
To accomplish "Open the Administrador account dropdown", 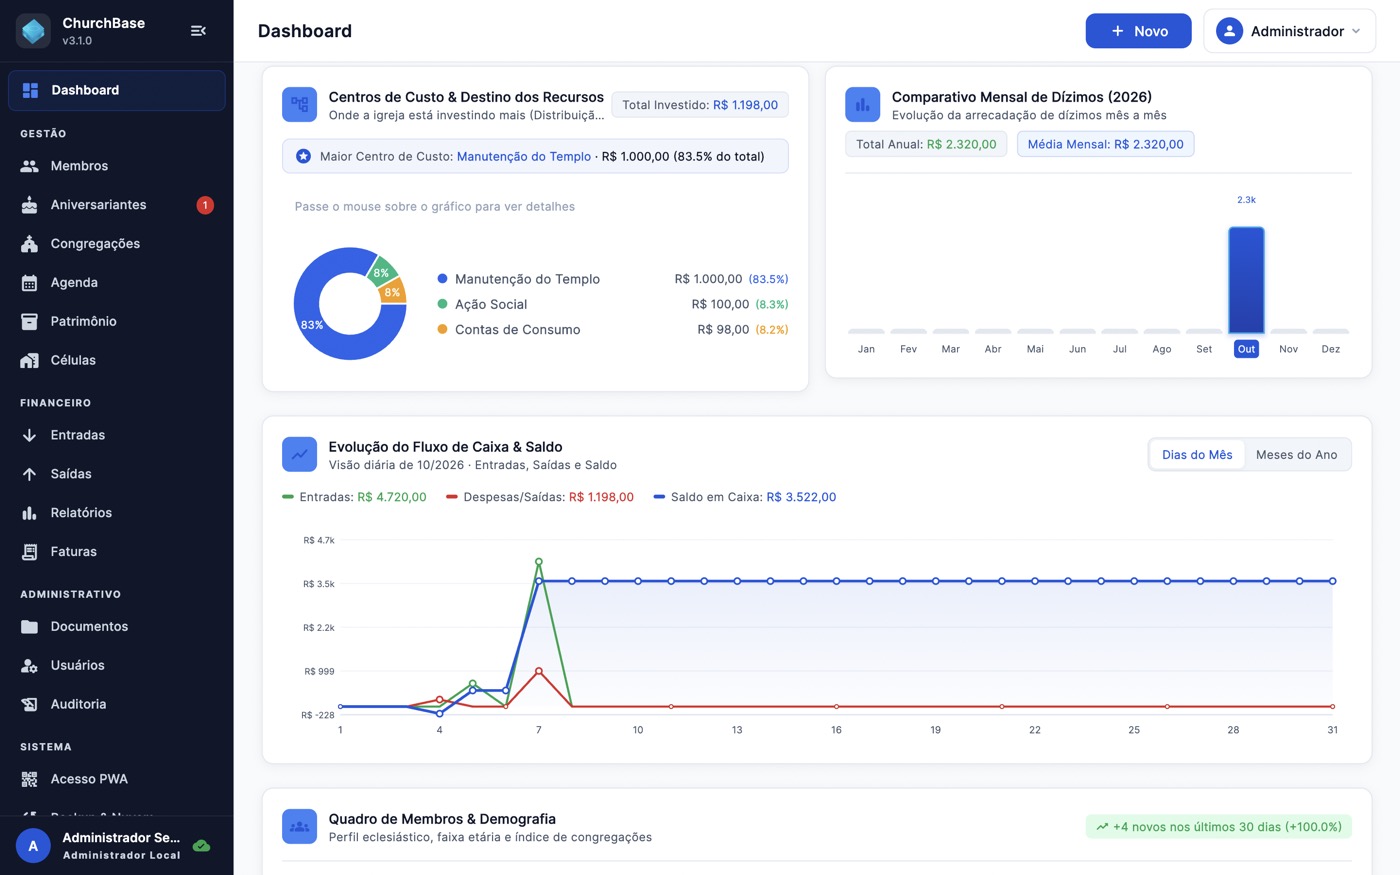I will click(1289, 31).
